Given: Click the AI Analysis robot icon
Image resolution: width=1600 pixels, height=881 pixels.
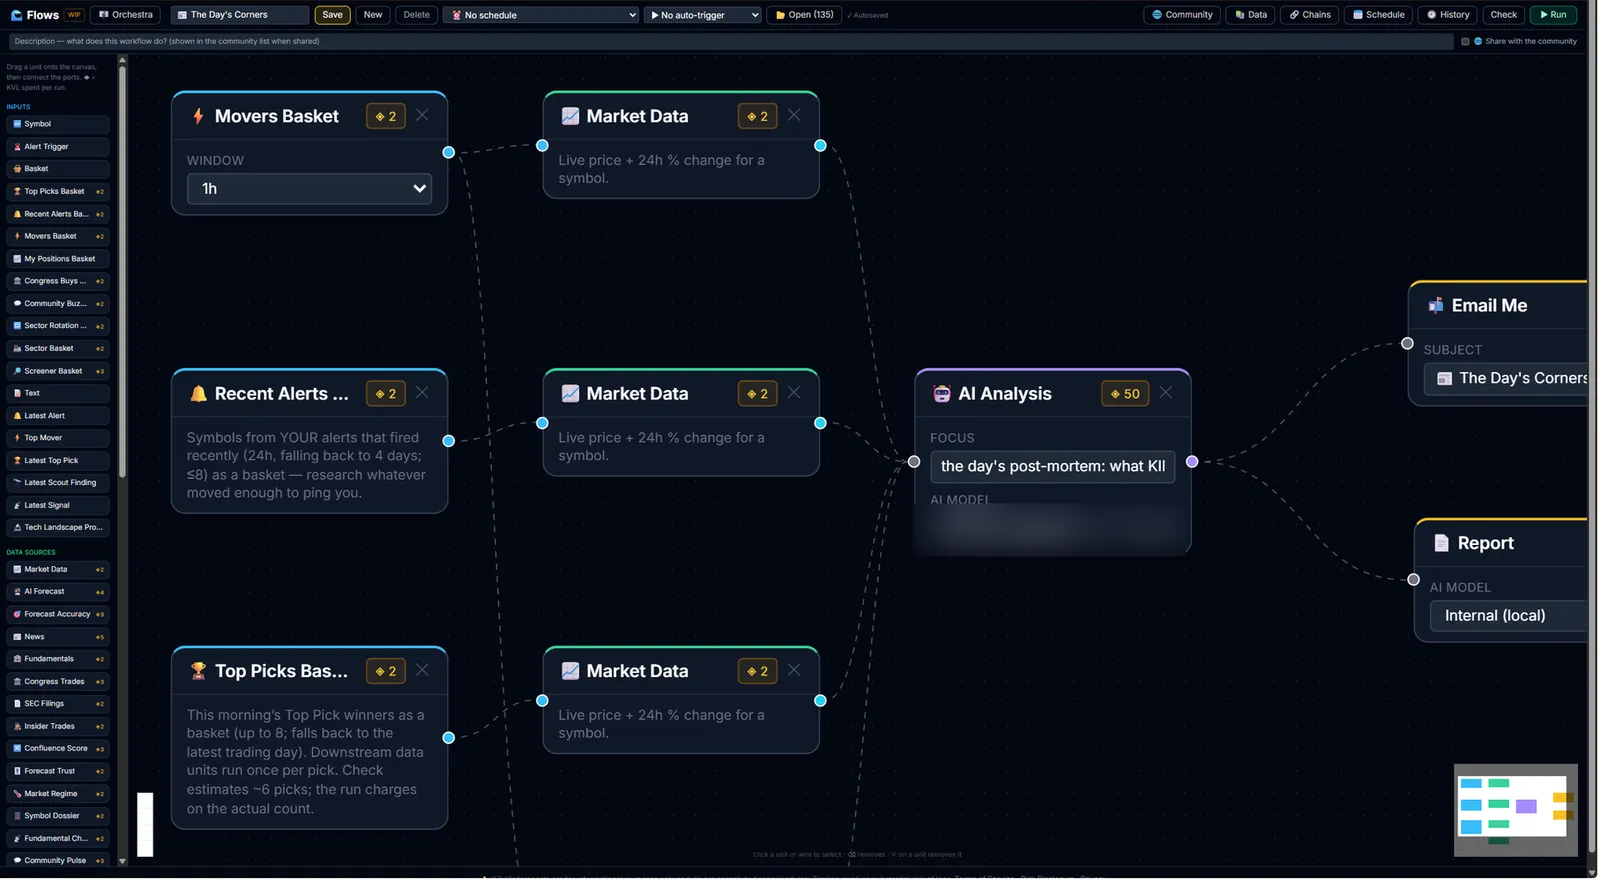Looking at the screenshot, I should tap(941, 394).
